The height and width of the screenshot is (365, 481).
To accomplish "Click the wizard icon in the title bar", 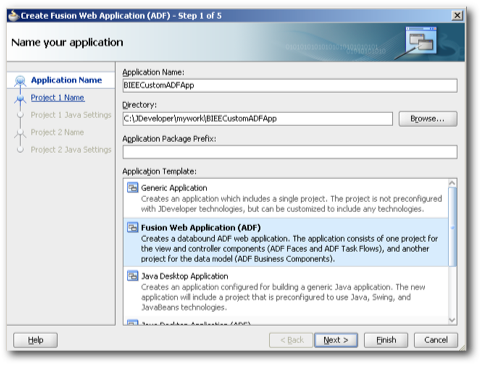I will (13, 15).
